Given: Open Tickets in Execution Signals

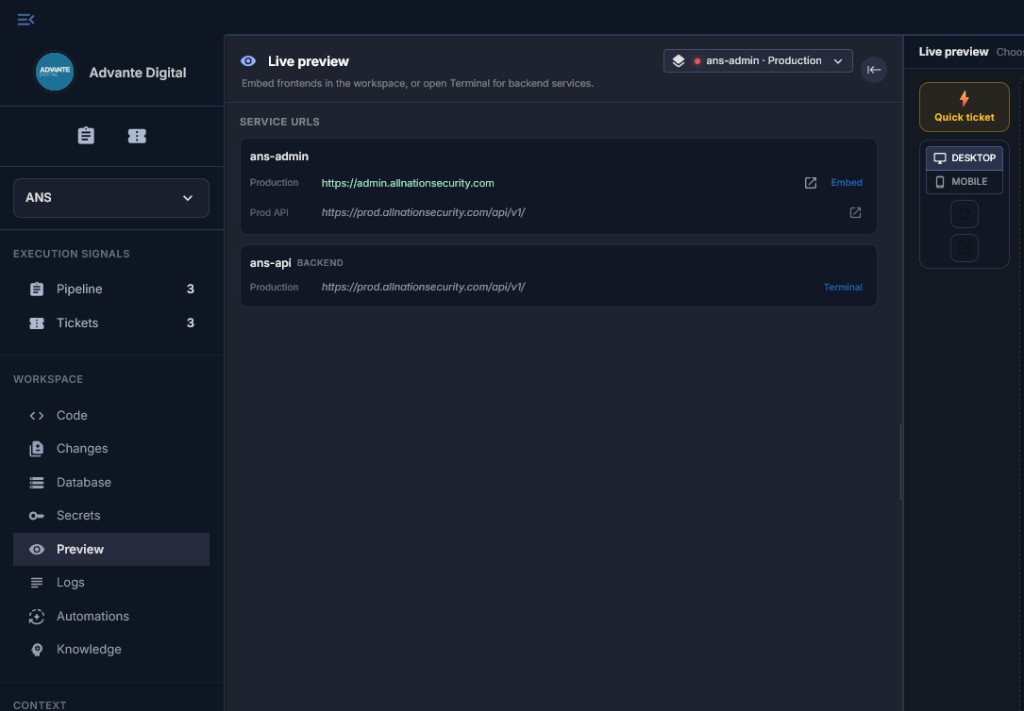Looking at the screenshot, I should tap(111, 323).
